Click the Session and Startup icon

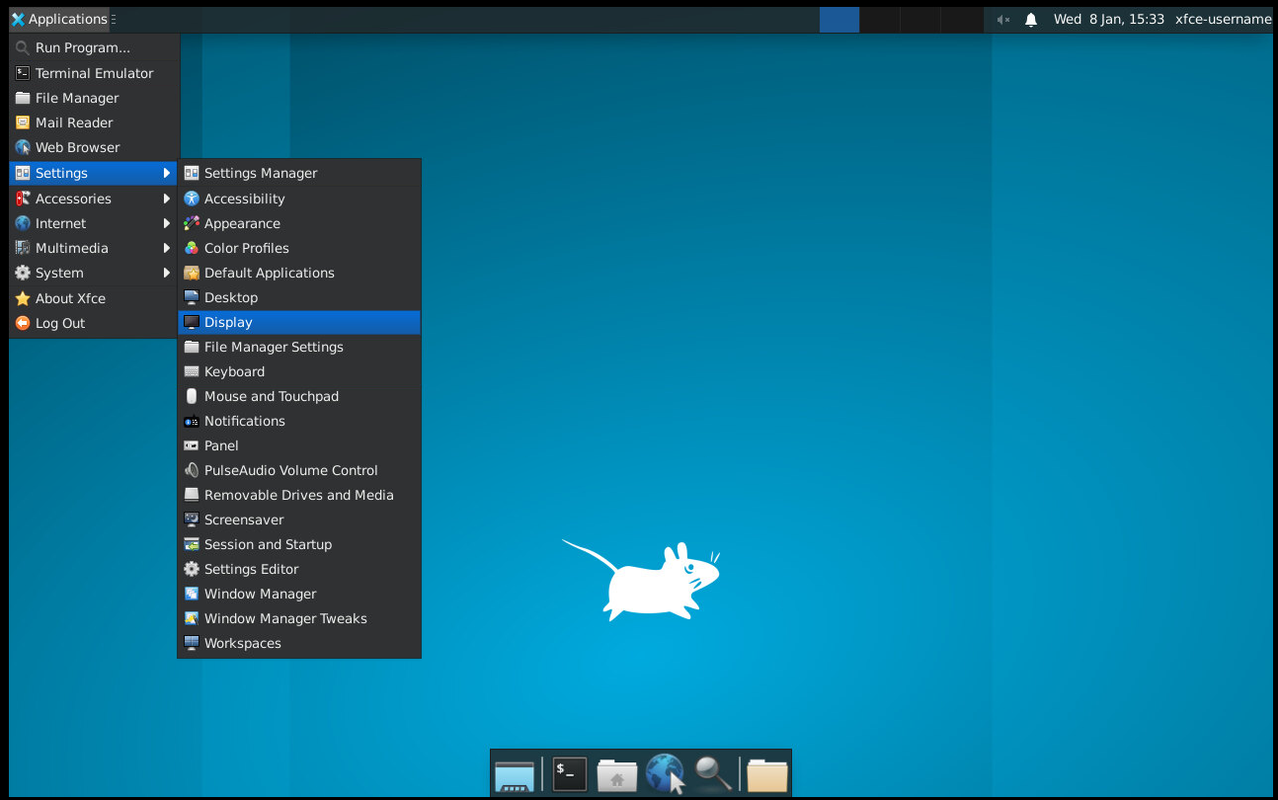pos(192,544)
